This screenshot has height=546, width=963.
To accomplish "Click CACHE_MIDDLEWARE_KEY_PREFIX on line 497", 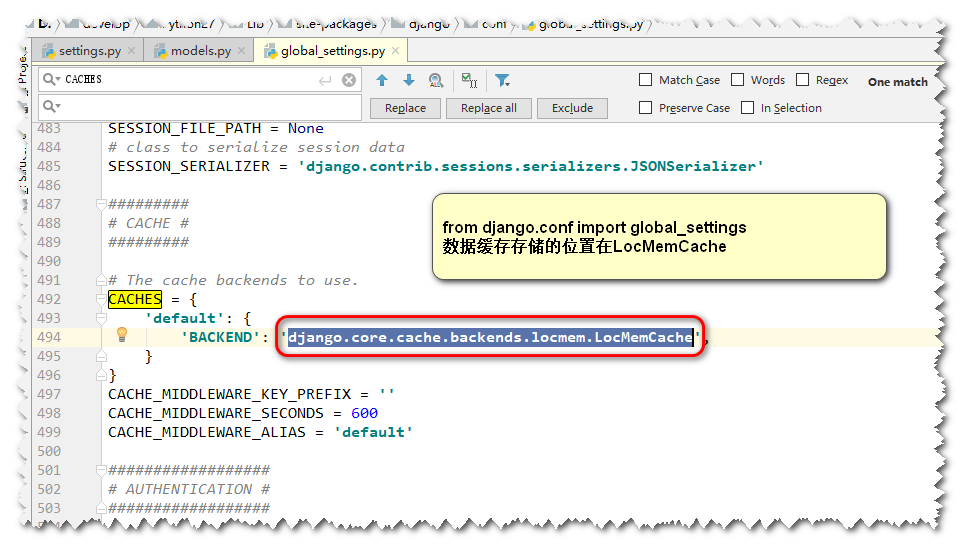I will (x=230, y=394).
